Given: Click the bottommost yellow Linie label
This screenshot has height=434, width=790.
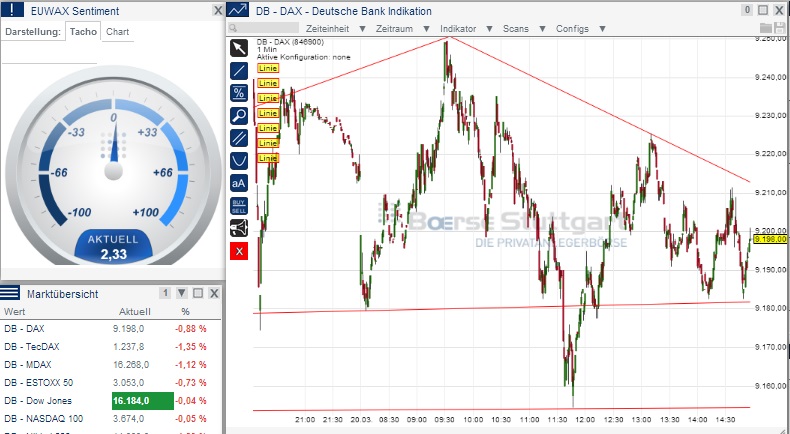Looking at the screenshot, I should tap(268, 158).
